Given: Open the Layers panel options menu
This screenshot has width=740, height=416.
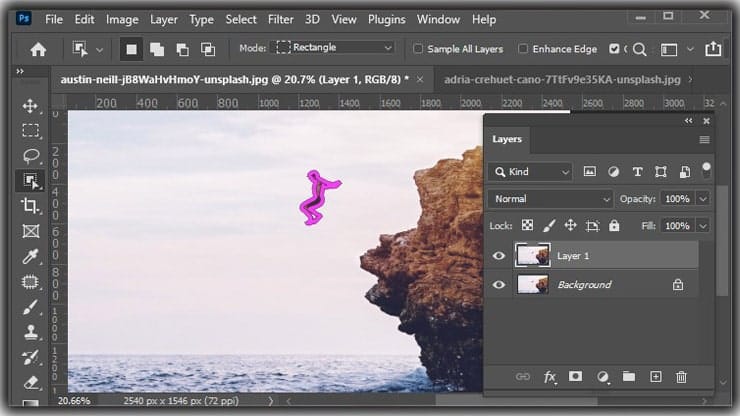Looking at the screenshot, I should pyautogui.click(x=704, y=140).
